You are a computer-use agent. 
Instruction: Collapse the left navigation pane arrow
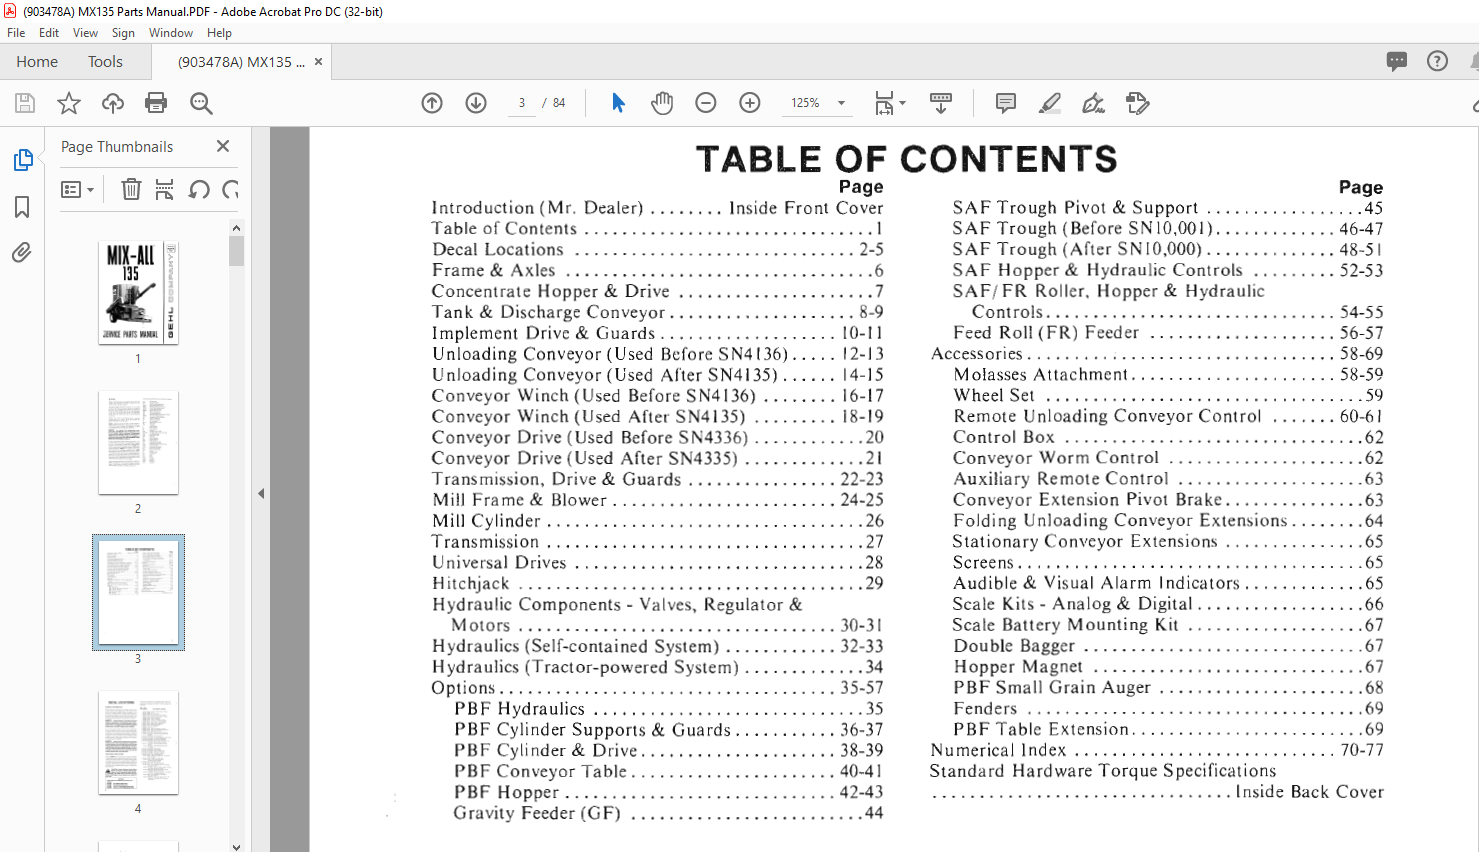[x=261, y=493]
